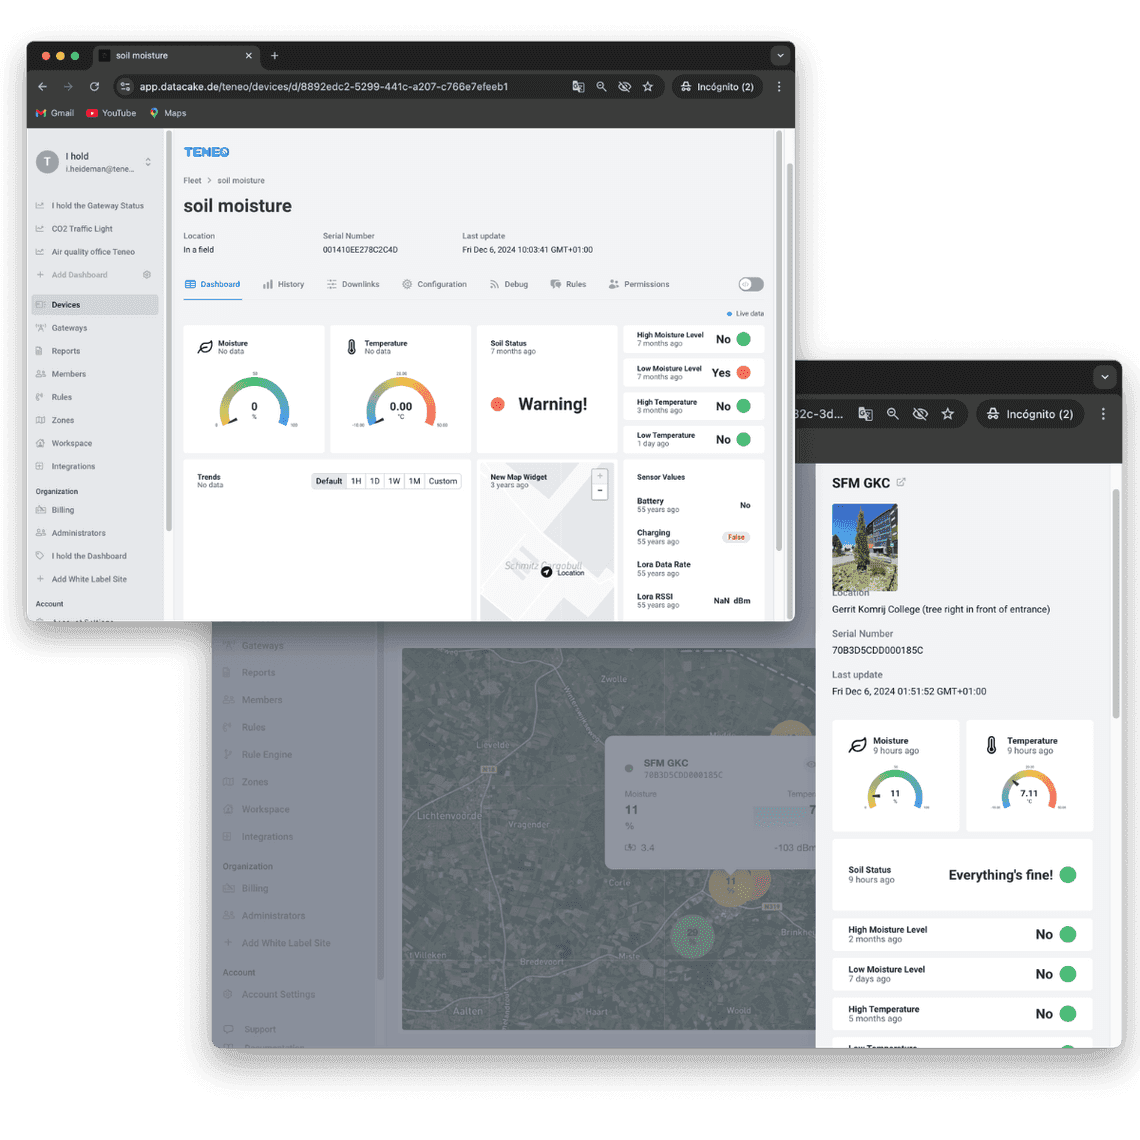Open external link icon beside SFM GKC

click(901, 482)
